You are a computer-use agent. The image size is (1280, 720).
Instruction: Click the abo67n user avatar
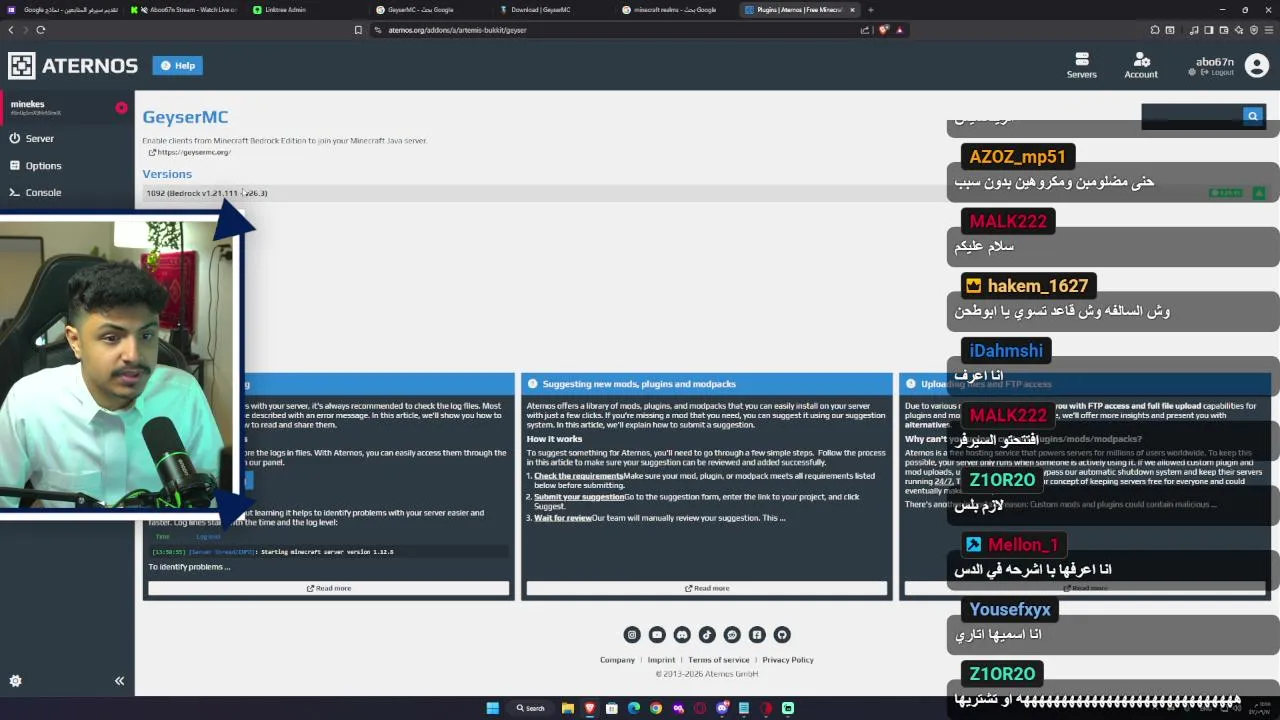tap(1256, 66)
